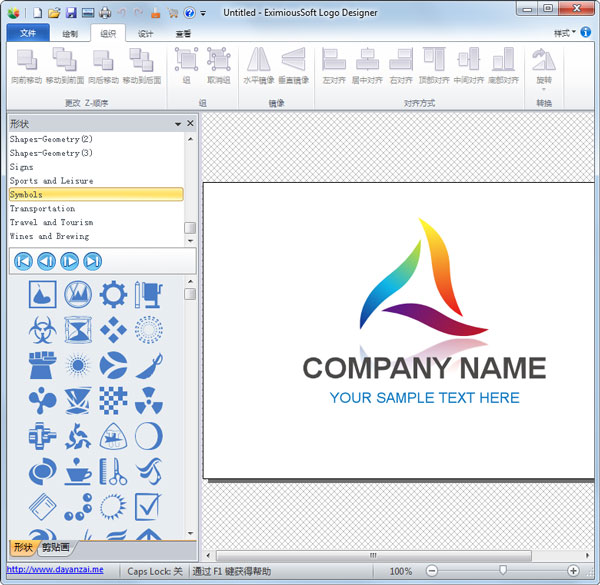
Task: Switch to the 绘制 ribbon tab
Action: [x=70, y=34]
